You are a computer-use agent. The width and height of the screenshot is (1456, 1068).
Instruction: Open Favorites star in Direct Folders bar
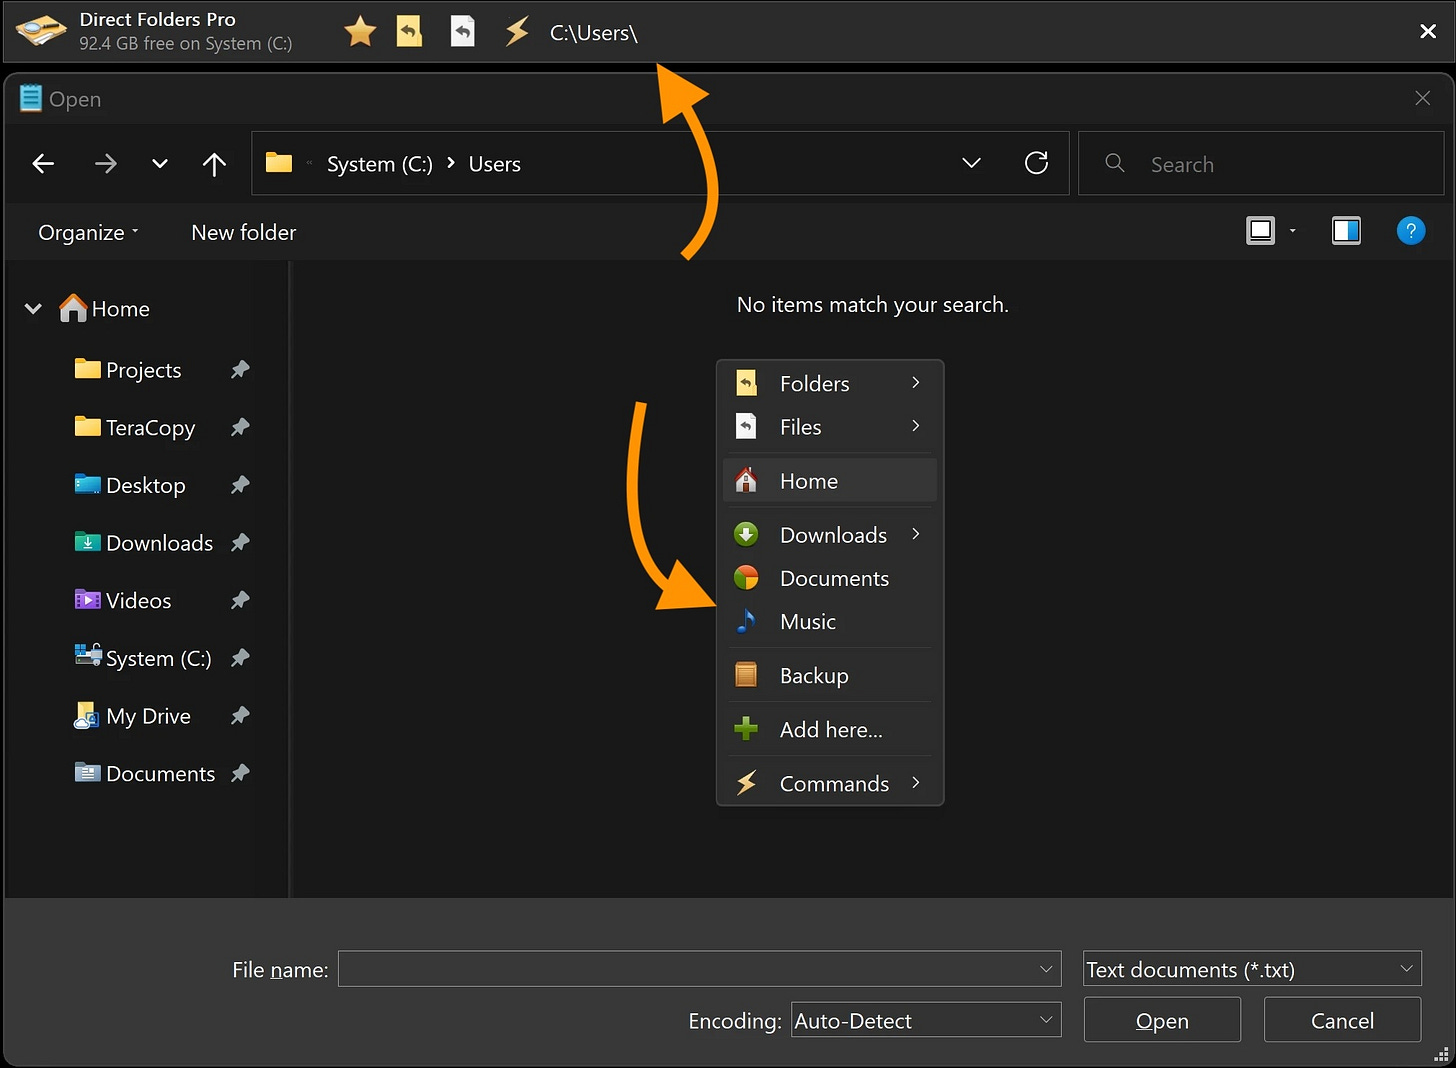(x=360, y=32)
